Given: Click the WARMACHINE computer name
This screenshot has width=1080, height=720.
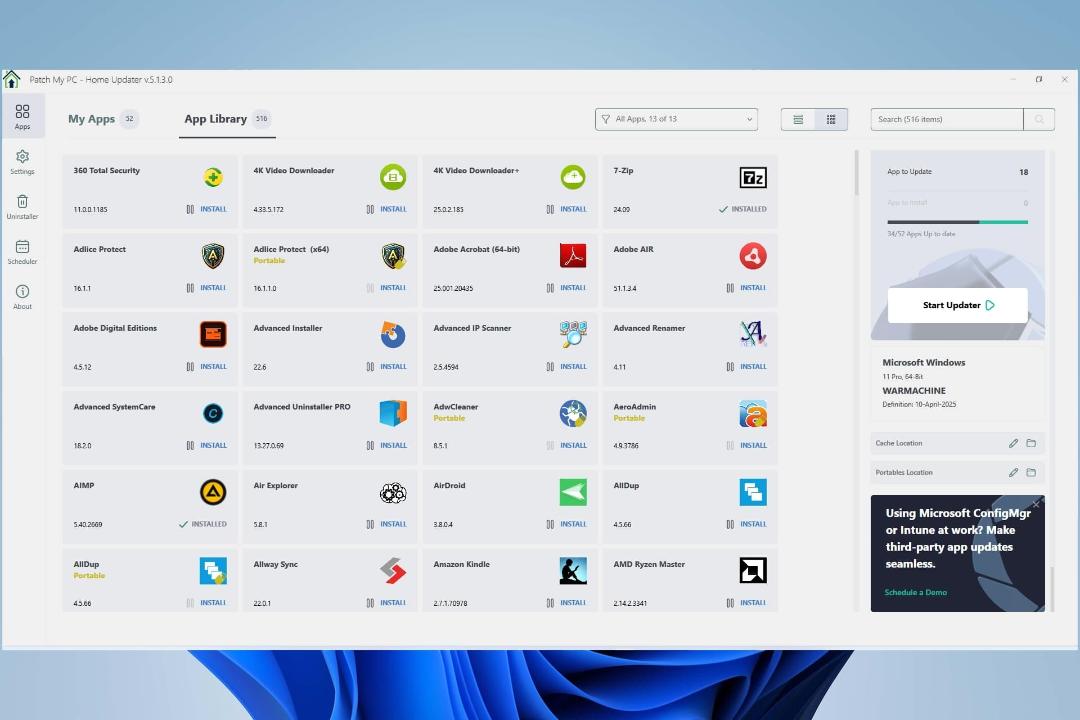Looking at the screenshot, I should pos(914,391).
